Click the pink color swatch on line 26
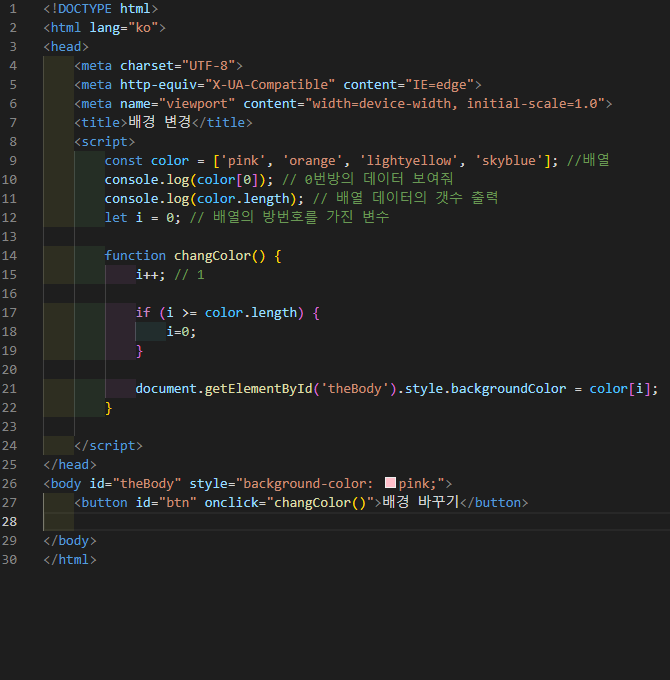 [x=390, y=483]
